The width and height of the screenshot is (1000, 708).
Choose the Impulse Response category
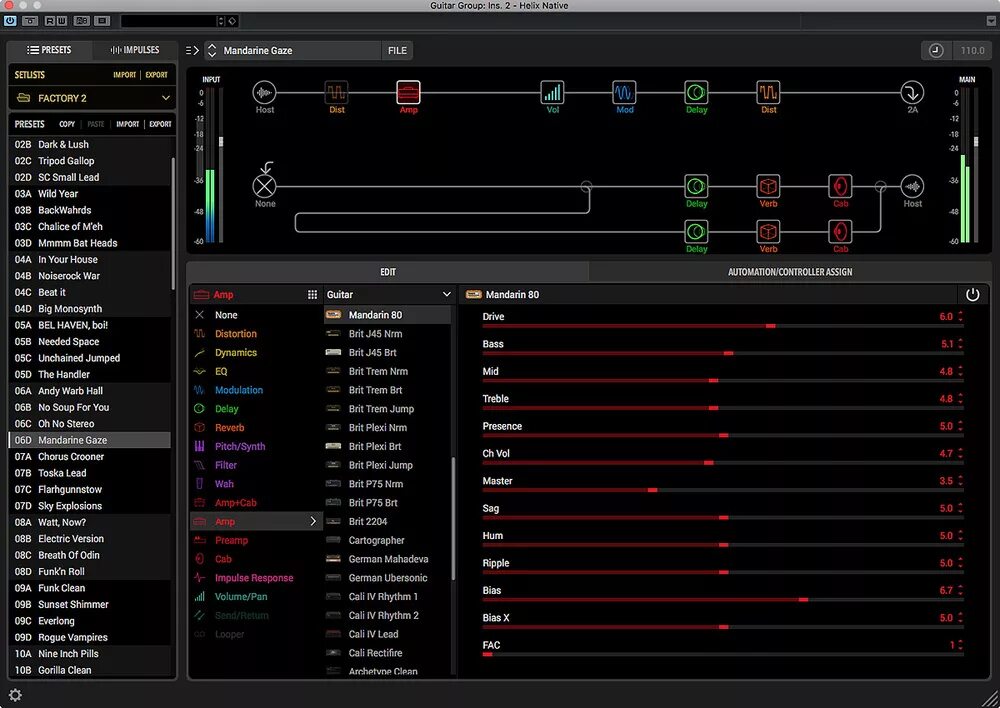(254, 578)
